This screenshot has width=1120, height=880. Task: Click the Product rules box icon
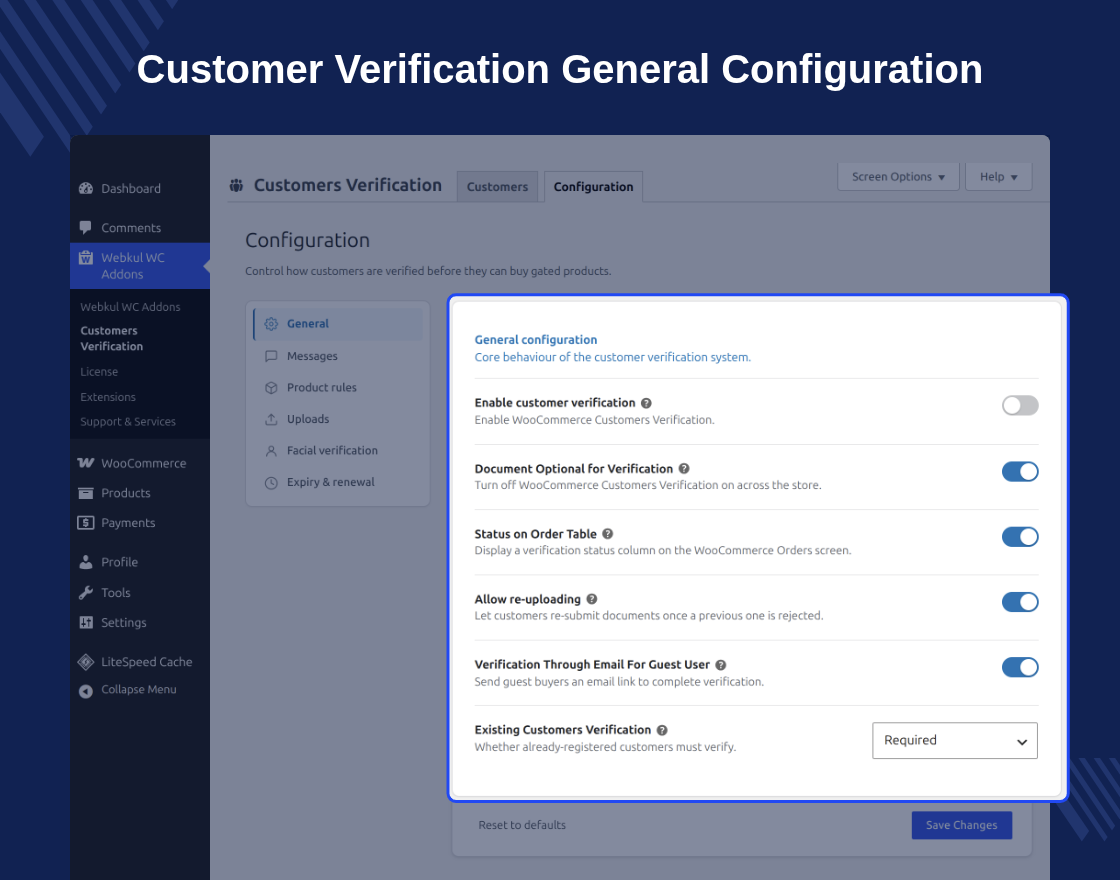click(x=271, y=388)
